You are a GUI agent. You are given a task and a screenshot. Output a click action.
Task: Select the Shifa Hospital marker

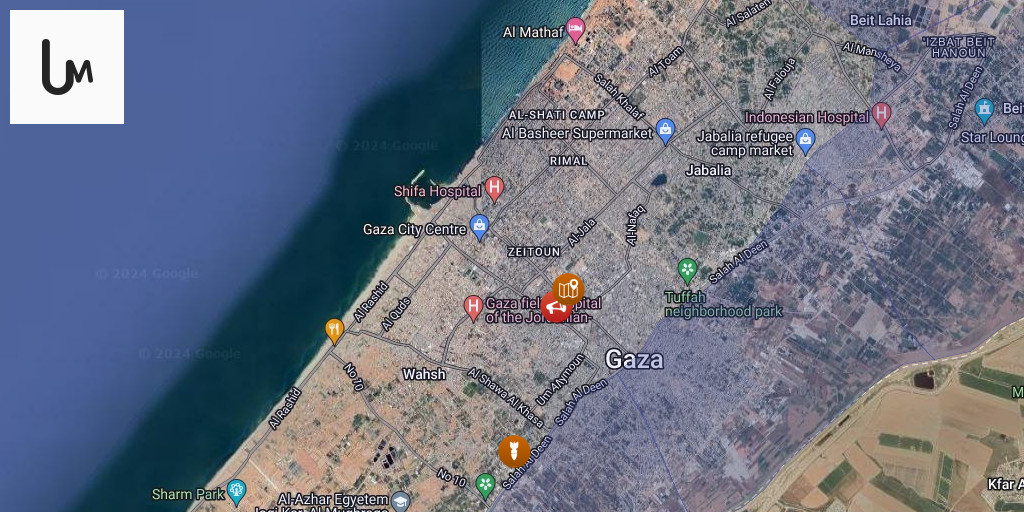(x=494, y=189)
